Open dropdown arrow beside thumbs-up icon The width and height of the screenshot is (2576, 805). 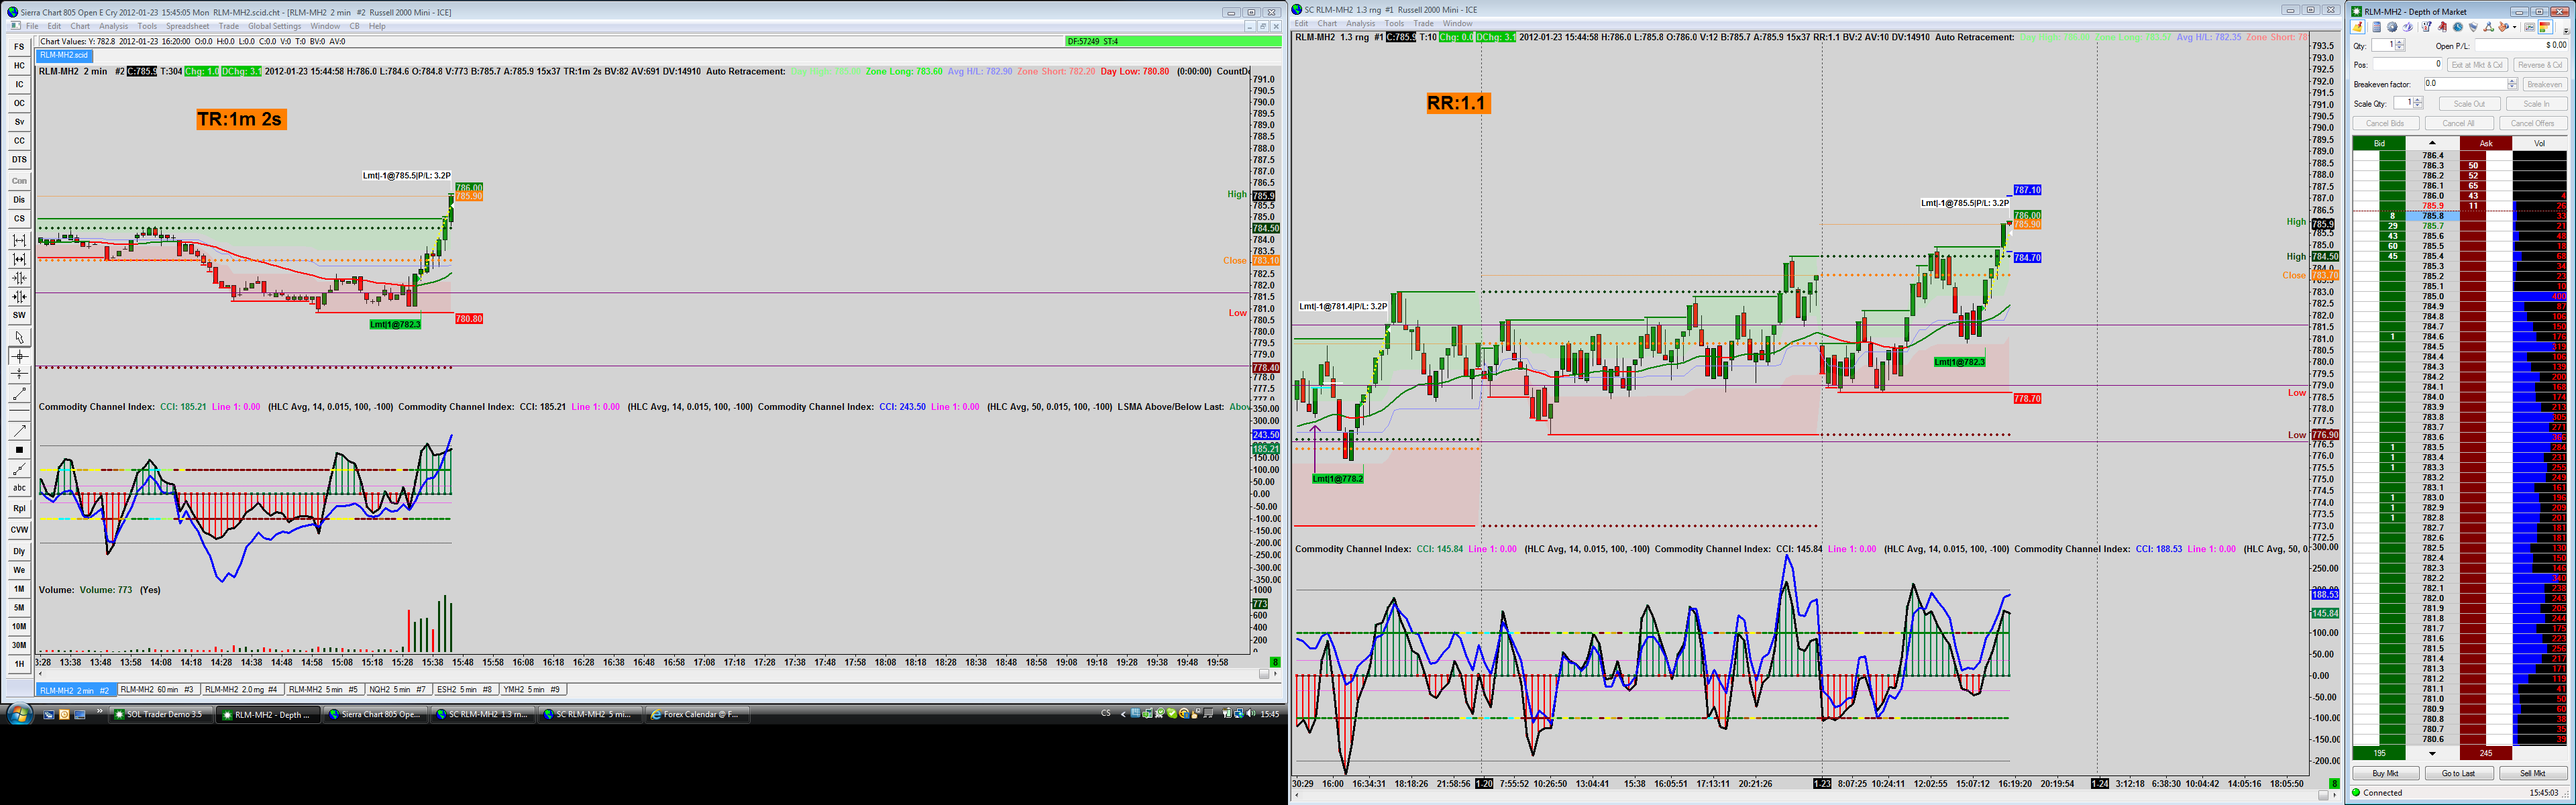[2515, 28]
